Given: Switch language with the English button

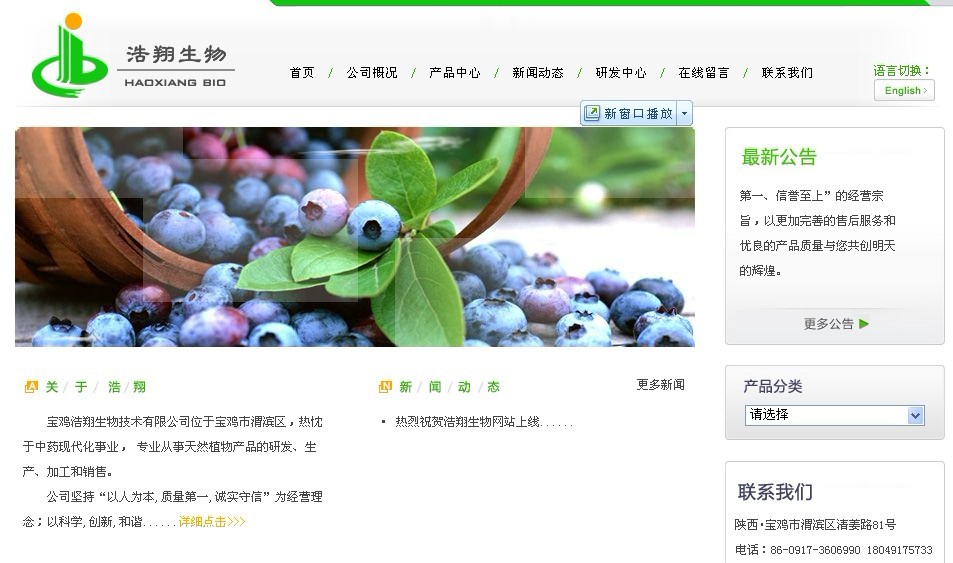Looking at the screenshot, I should pos(904,91).
